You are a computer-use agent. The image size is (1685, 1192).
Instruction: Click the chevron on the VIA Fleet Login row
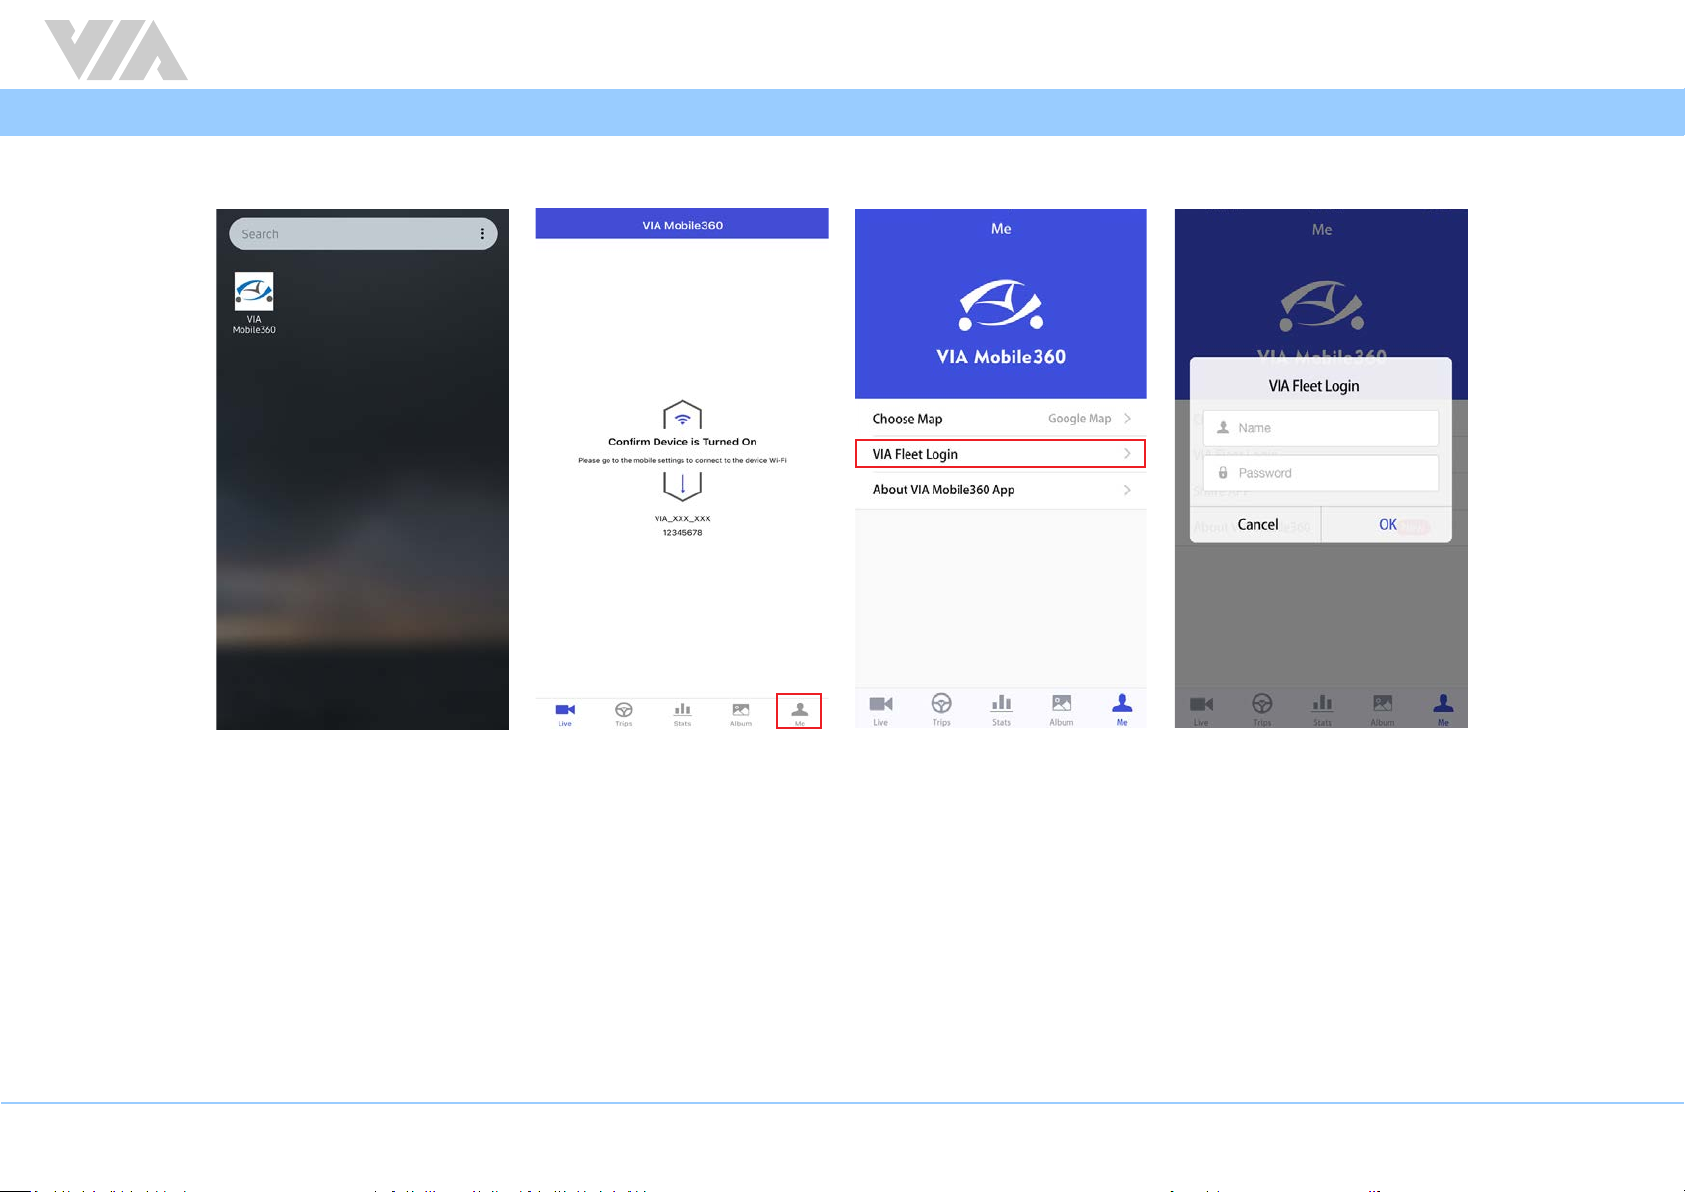(x=1127, y=454)
